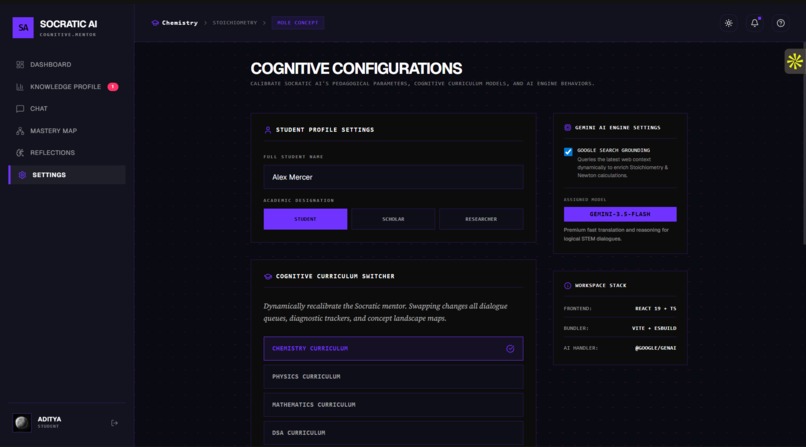Click the Chemistry graduation cap icon in breadcrumb
Image resolution: width=806 pixels, height=447 pixels.
point(155,23)
